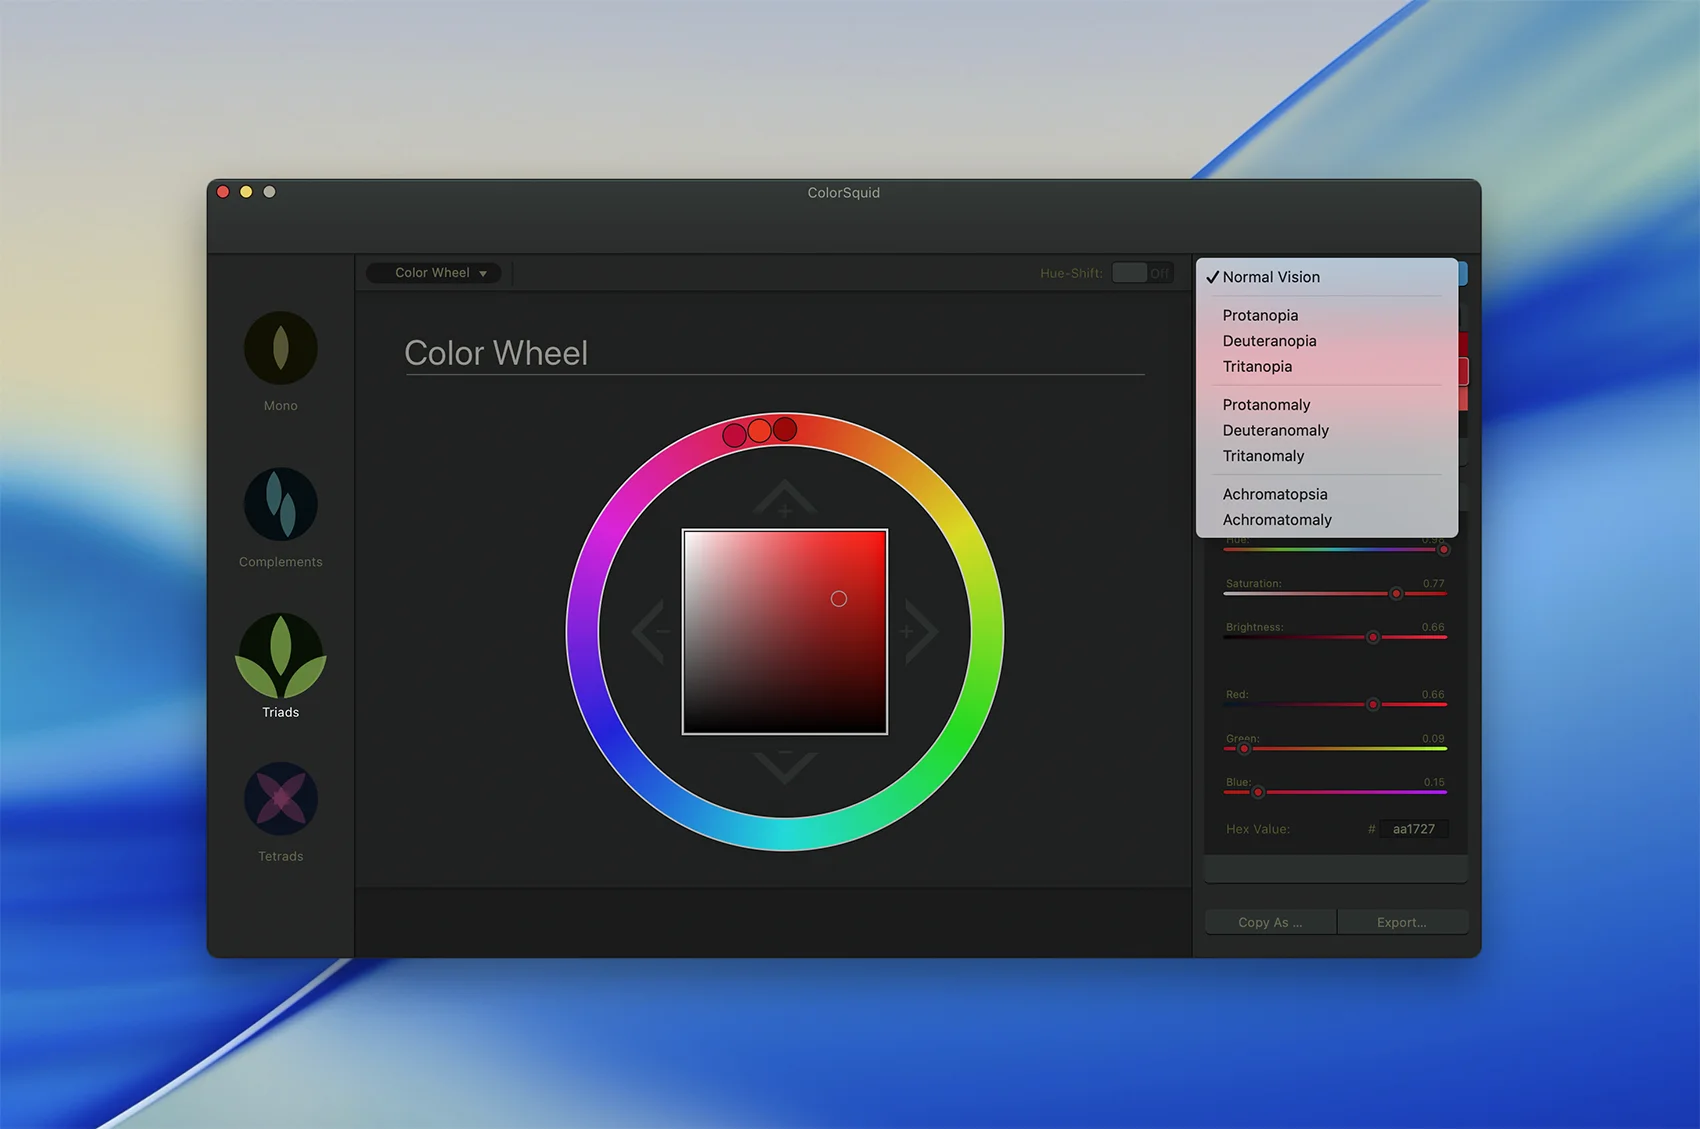Image resolution: width=1700 pixels, height=1129 pixels.
Task: Click the Hex Value input field
Action: 1413,829
